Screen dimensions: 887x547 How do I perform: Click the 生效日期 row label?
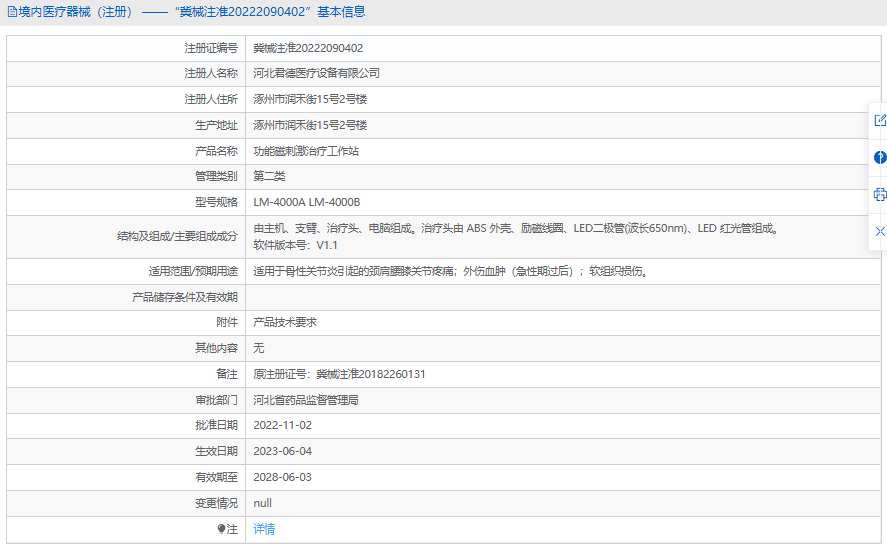[x=217, y=451]
